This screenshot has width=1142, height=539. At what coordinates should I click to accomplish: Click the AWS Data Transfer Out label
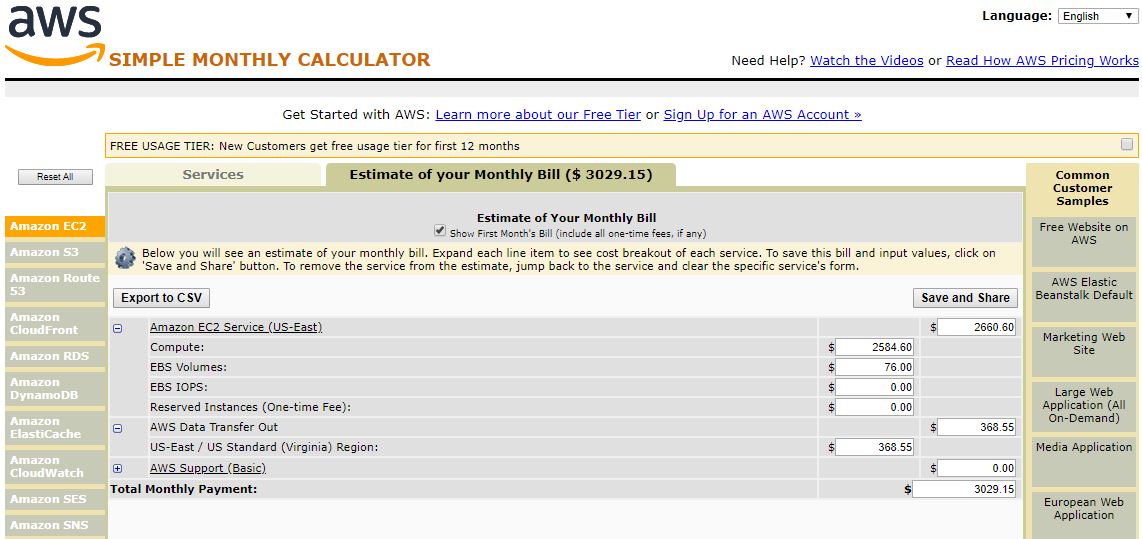214,427
